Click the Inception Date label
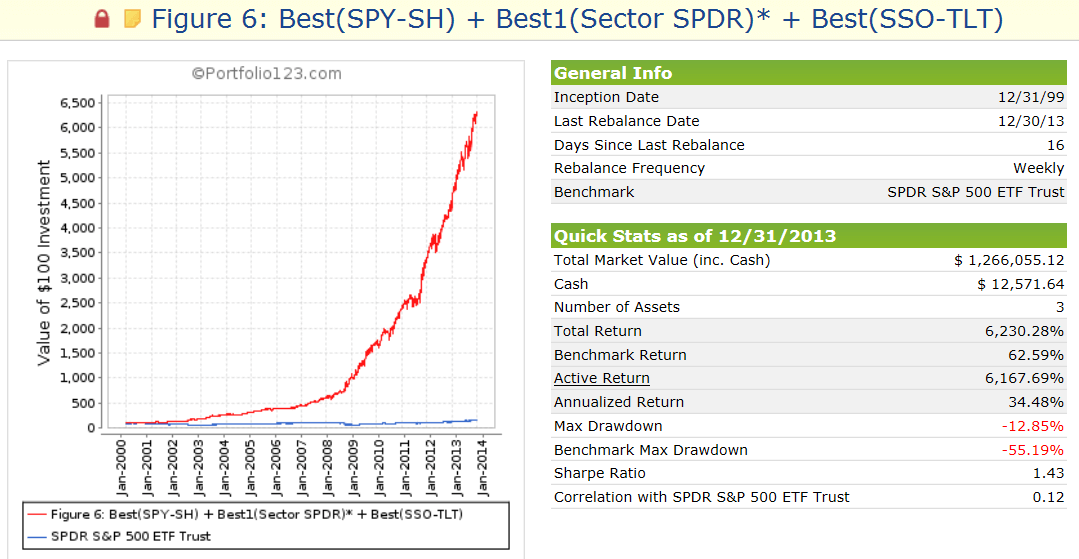 pos(606,97)
